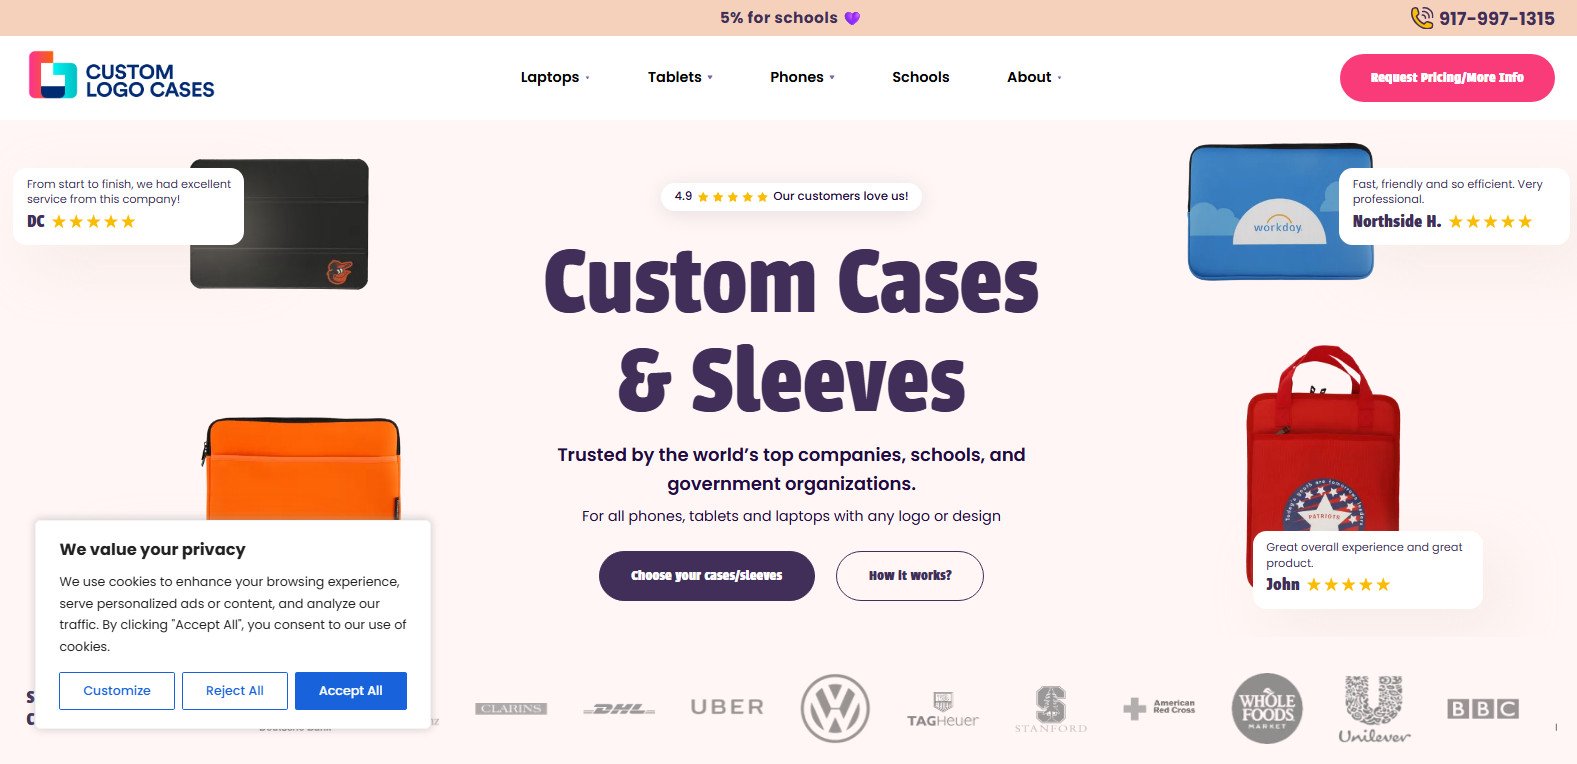Accept all cookies
The image size is (1577, 764).
(x=351, y=691)
